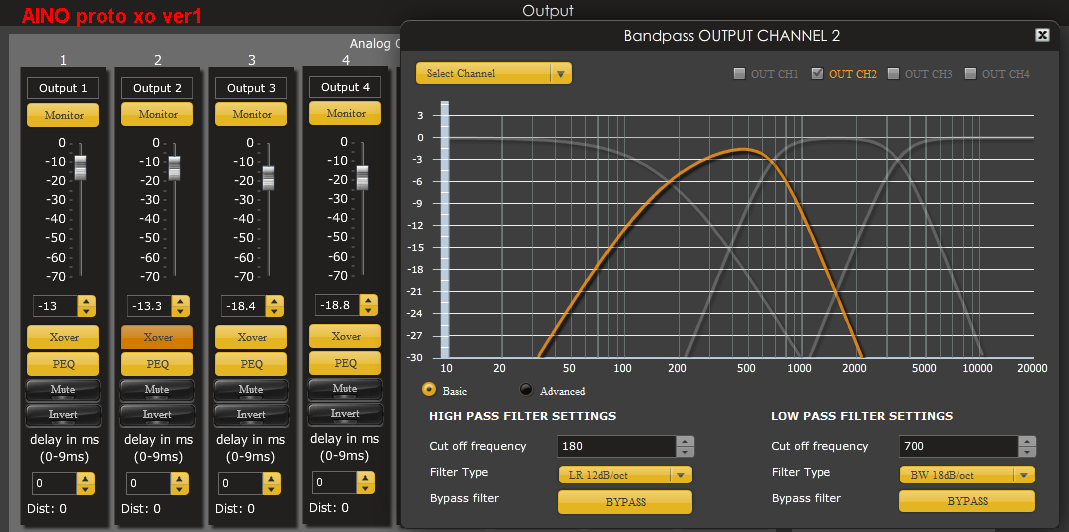Image resolution: width=1069 pixels, height=532 pixels.
Task: Increase Output 1 delay stepper up
Action: (85, 479)
